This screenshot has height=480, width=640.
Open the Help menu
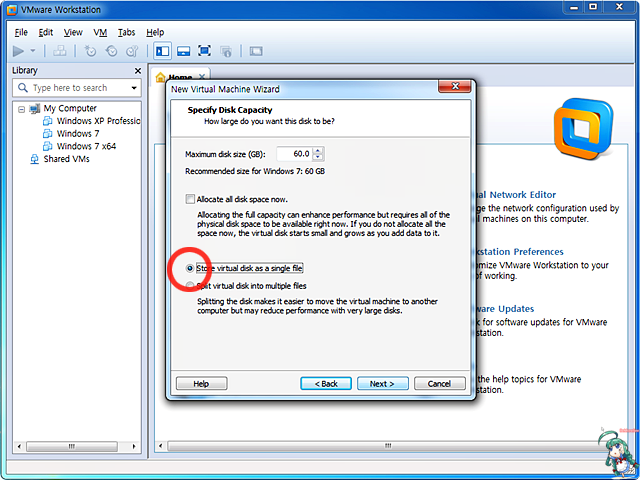[x=155, y=32]
